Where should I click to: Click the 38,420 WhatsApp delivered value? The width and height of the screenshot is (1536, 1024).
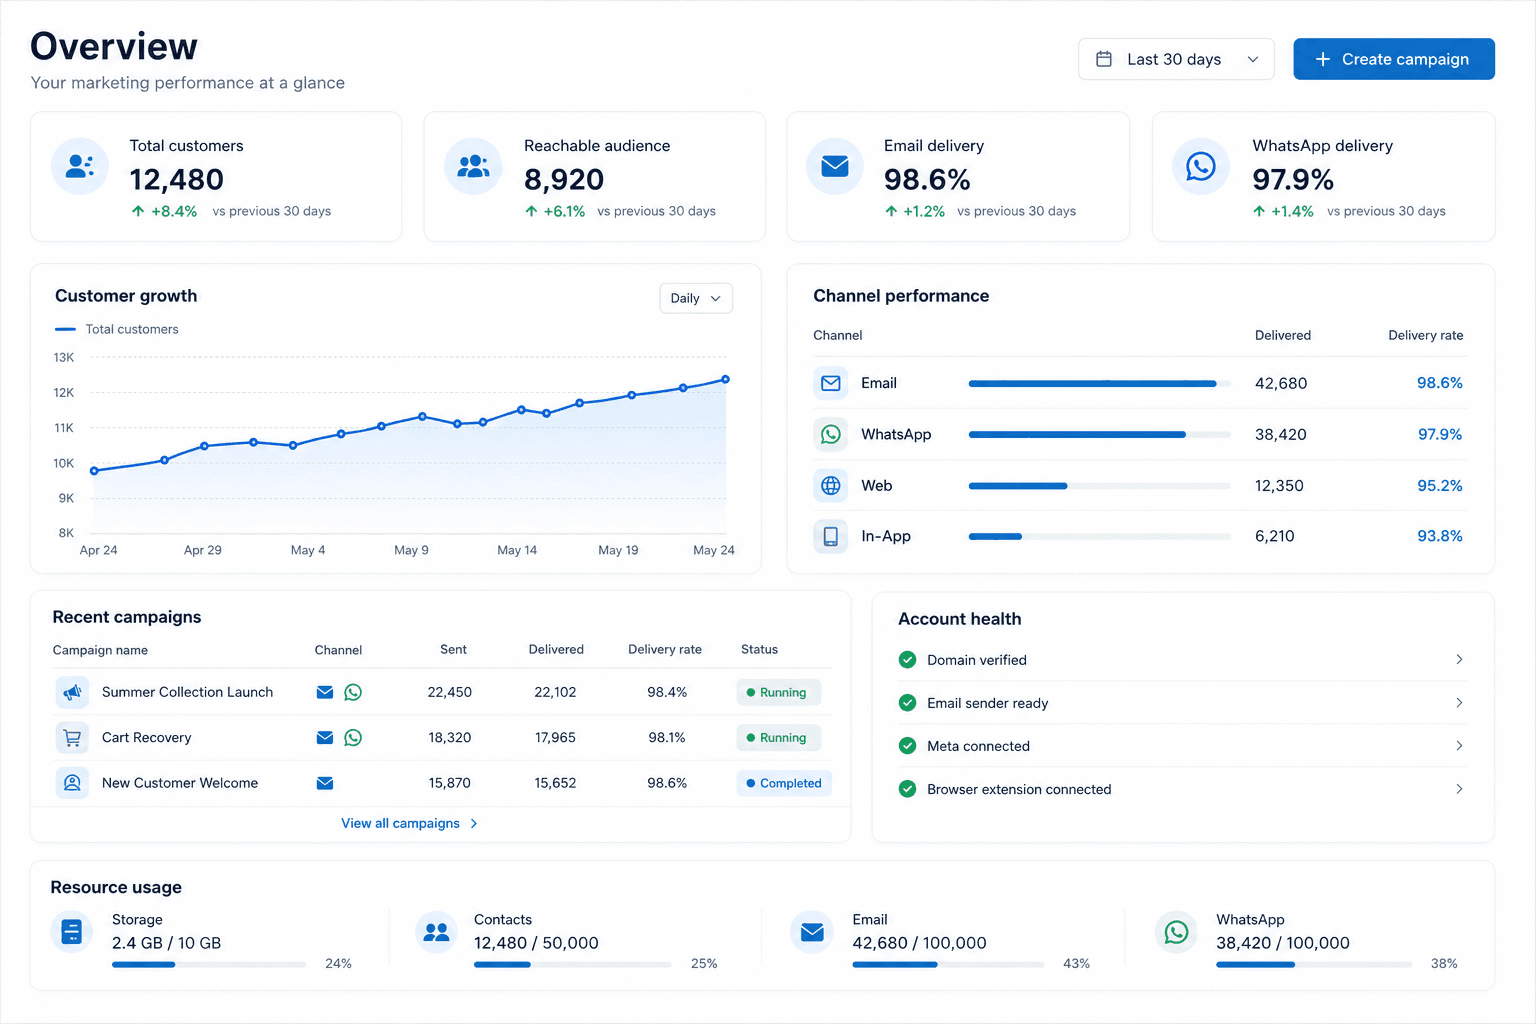point(1281,434)
